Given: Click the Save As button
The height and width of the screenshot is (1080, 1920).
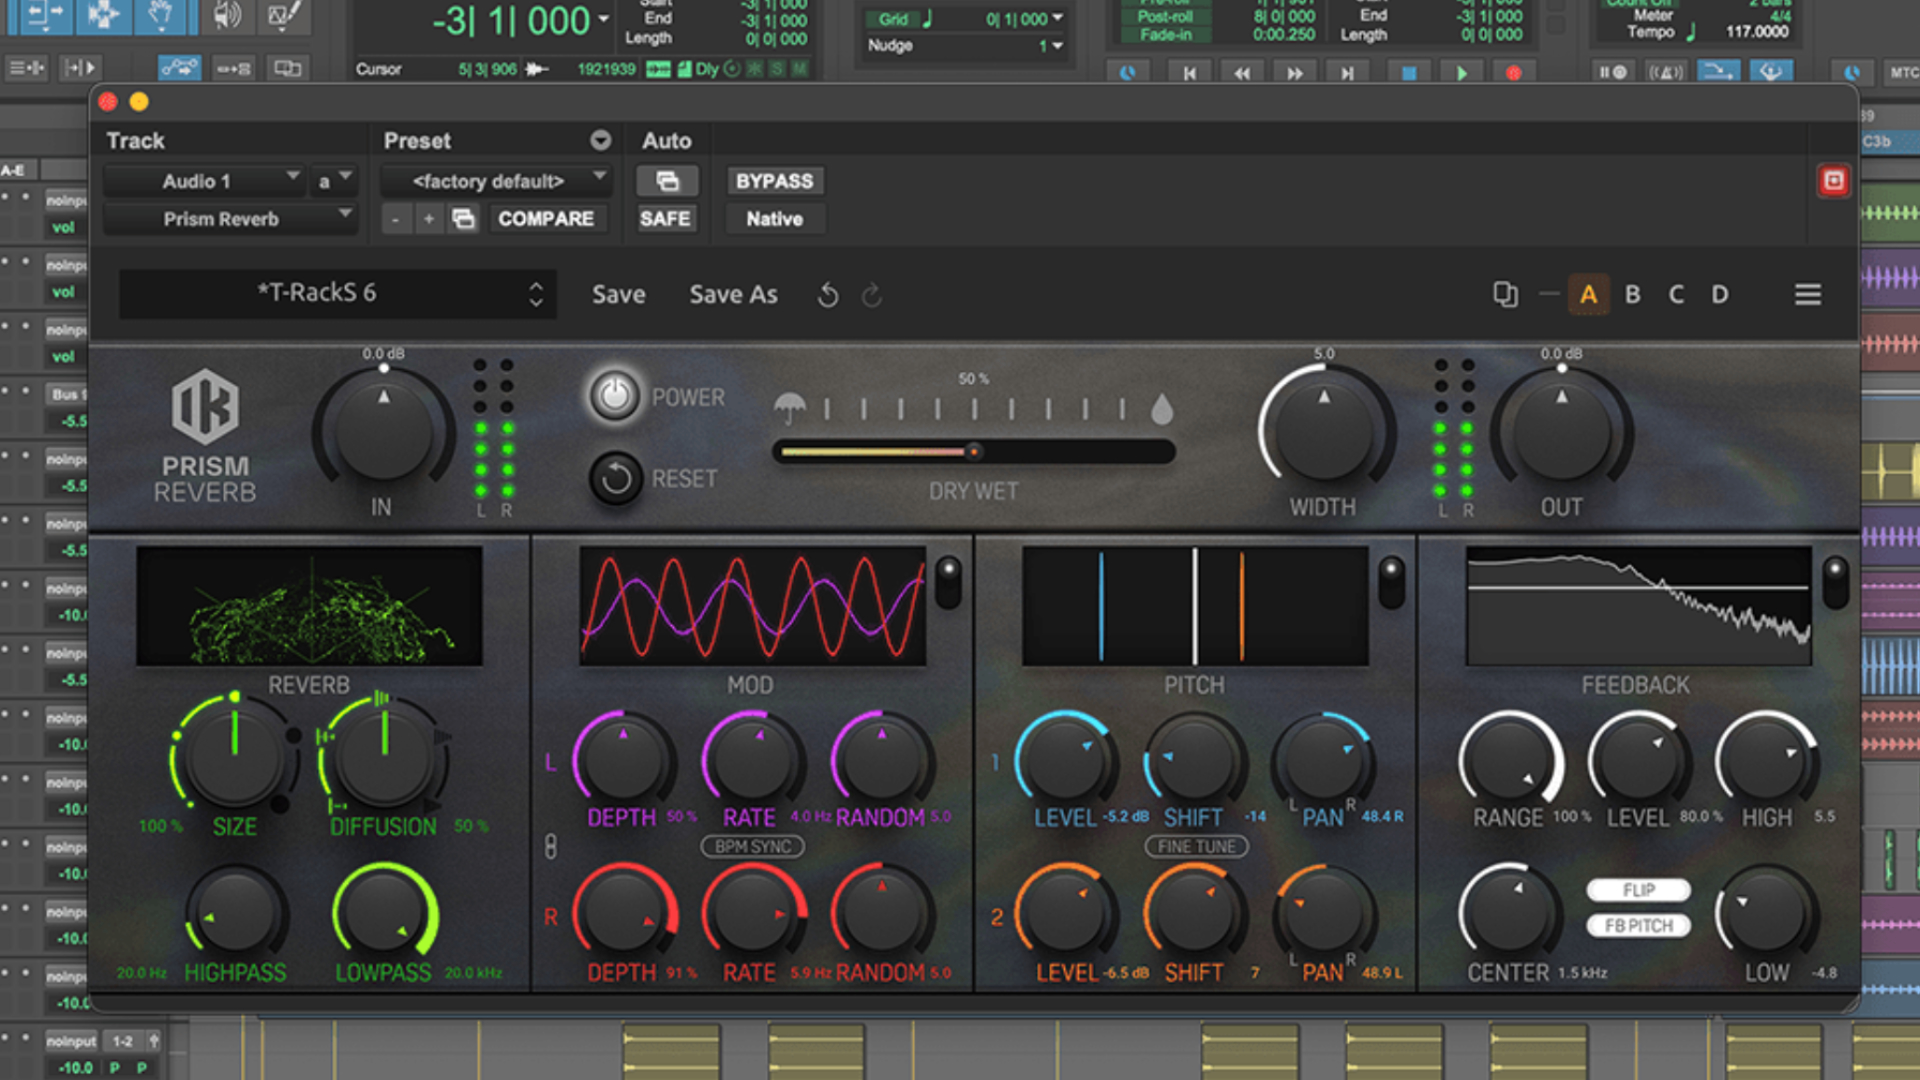Looking at the screenshot, I should [x=733, y=295].
